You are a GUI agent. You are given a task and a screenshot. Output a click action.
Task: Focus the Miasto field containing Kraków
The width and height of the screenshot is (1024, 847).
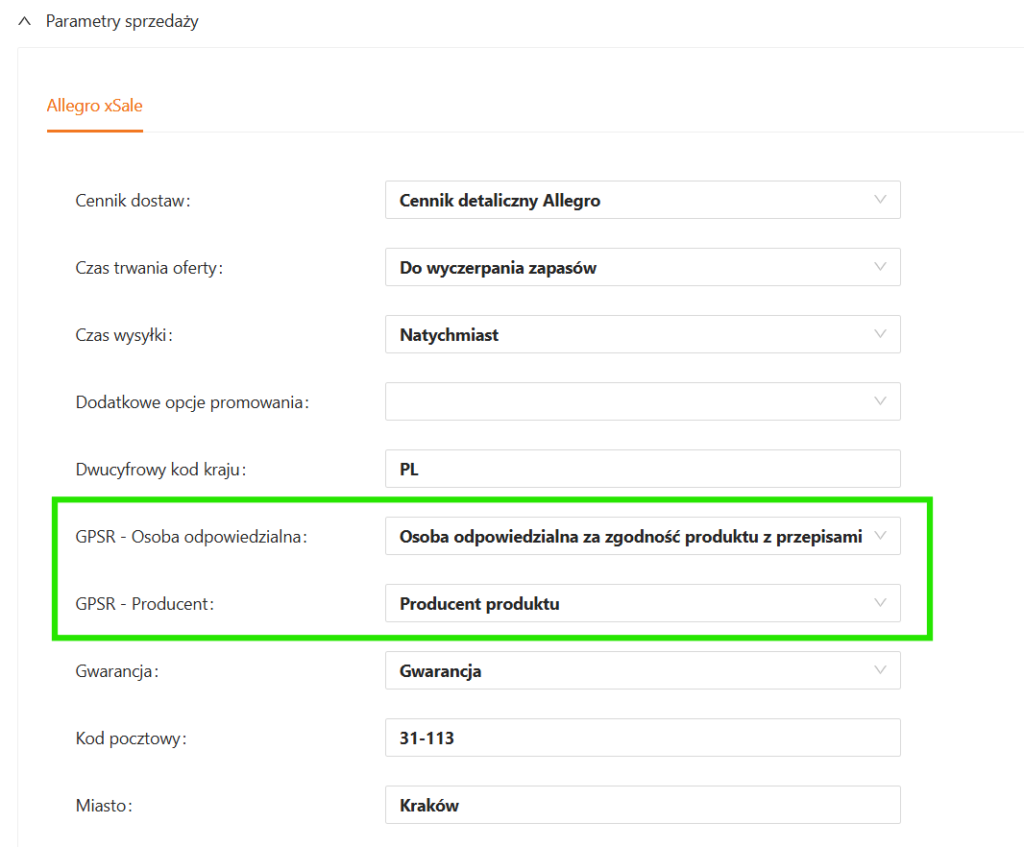pyautogui.click(x=642, y=805)
